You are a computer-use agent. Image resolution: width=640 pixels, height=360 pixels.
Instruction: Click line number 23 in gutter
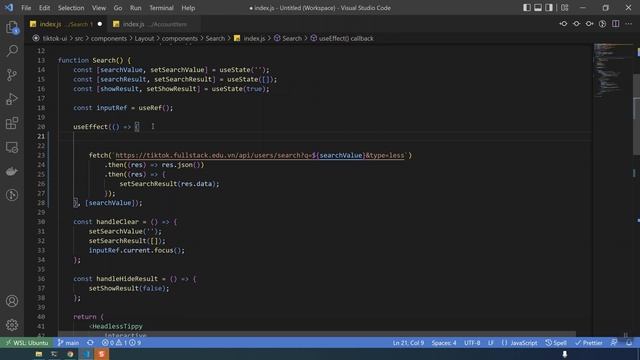[41, 156]
